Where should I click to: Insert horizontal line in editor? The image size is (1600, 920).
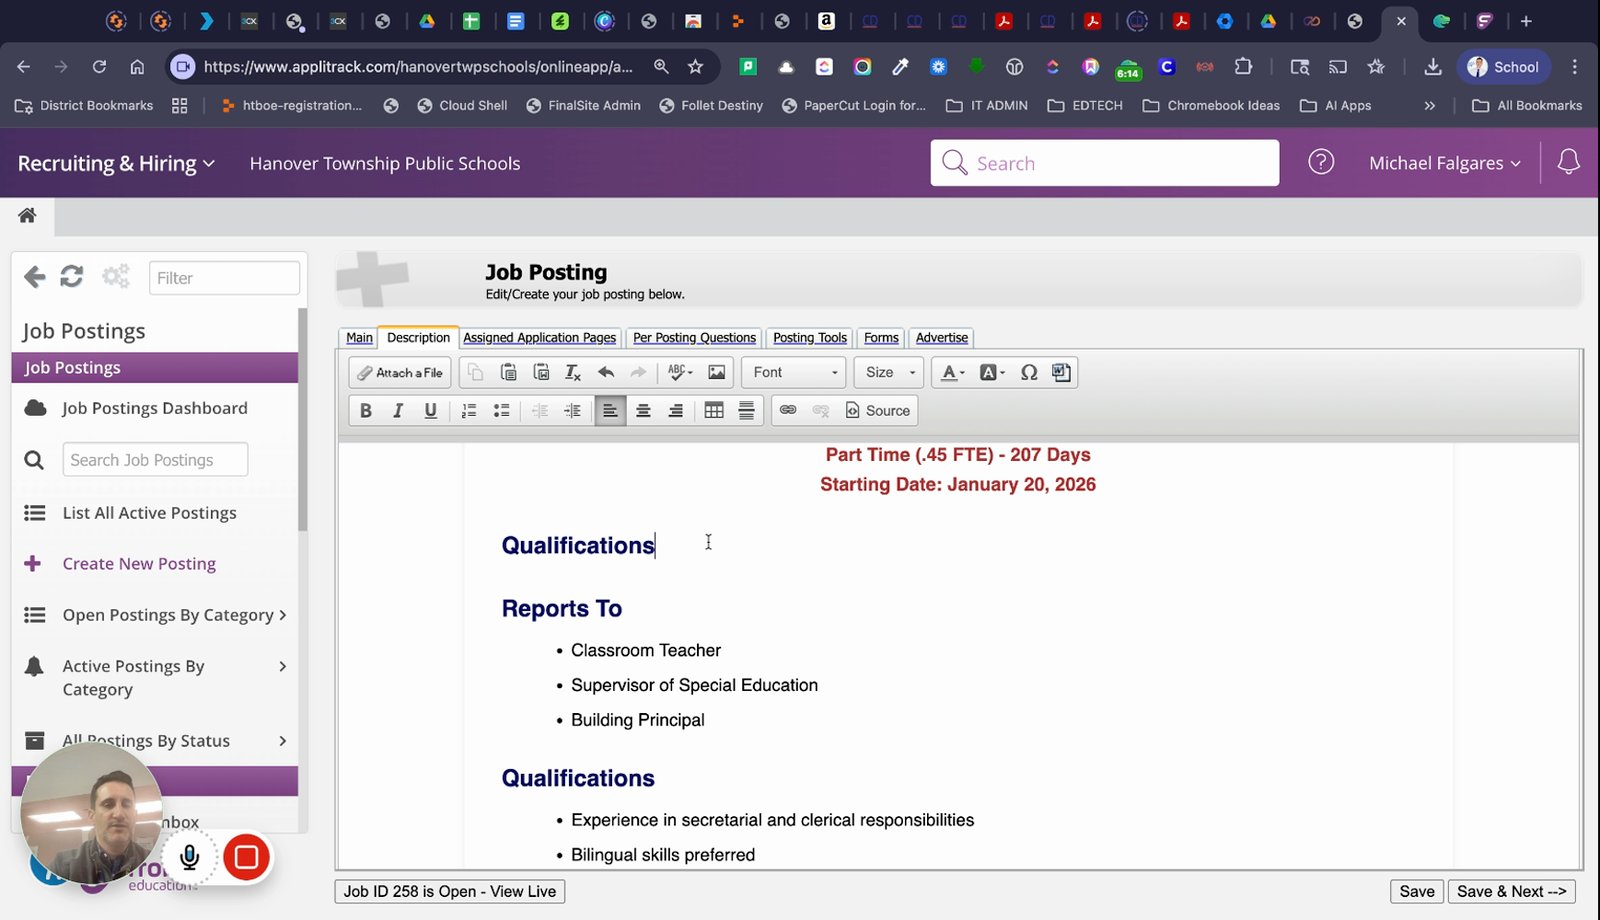746,410
